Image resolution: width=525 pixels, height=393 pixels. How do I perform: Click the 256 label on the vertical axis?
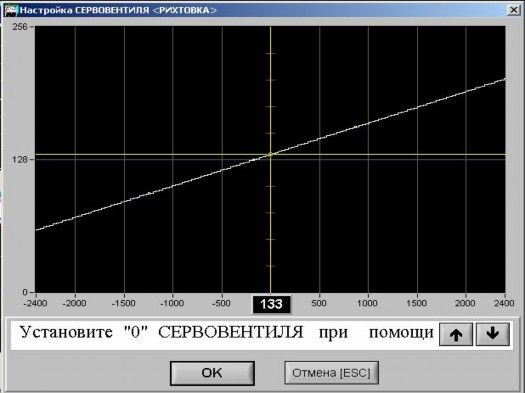20,27
